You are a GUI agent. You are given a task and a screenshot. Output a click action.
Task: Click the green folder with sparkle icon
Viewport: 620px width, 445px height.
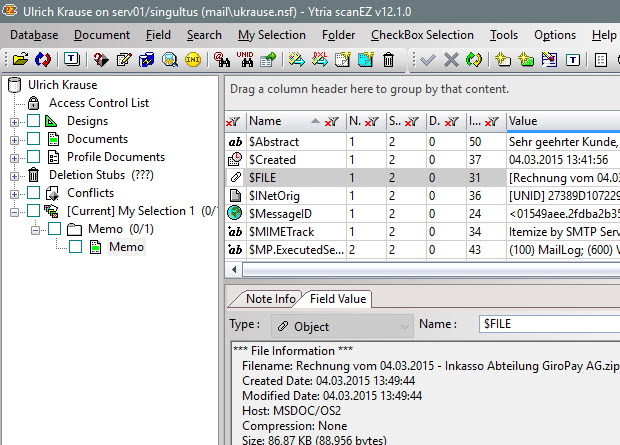pyautogui.click(x=526, y=60)
